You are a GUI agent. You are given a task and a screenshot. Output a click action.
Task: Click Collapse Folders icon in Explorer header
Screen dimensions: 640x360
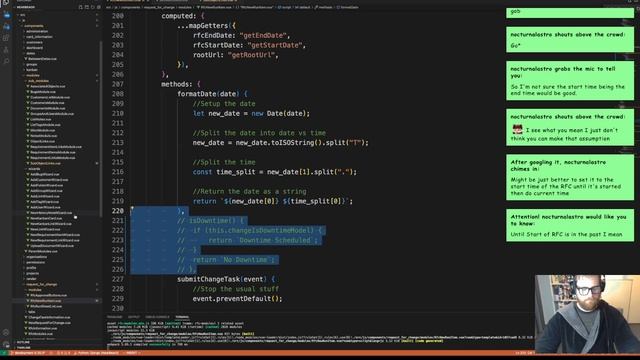pyautogui.click(x=98, y=7)
